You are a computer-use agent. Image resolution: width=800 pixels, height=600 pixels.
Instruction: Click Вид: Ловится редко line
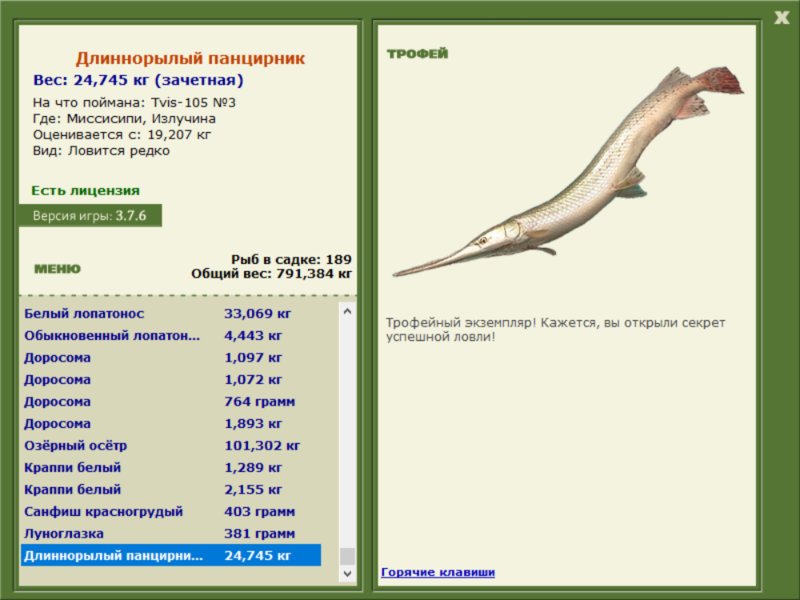coord(101,151)
